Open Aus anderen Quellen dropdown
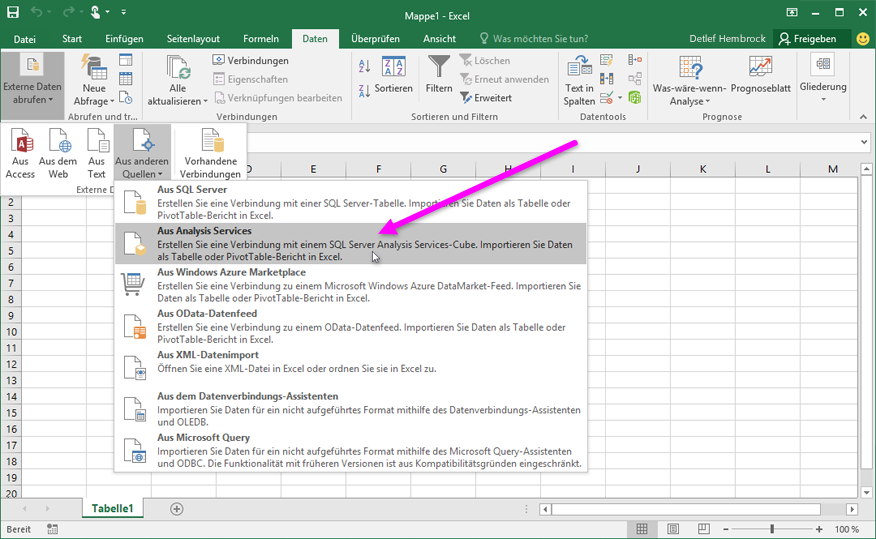The image size is (876, 539). point(142,152)
